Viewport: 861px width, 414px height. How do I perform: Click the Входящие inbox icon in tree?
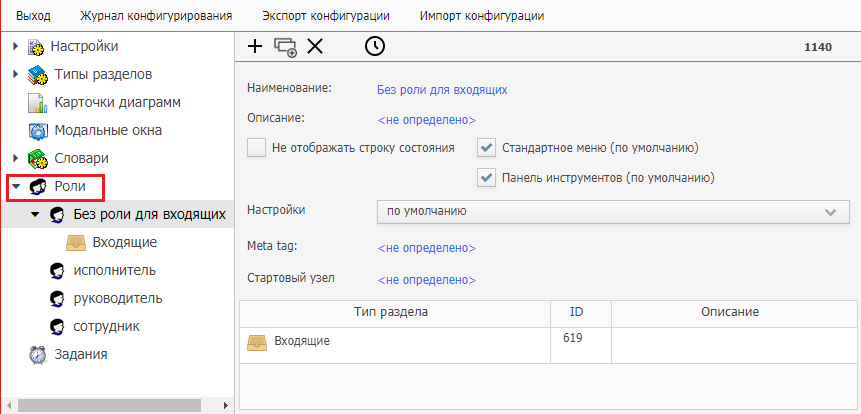pyautogui.click(x=76, y=243)
